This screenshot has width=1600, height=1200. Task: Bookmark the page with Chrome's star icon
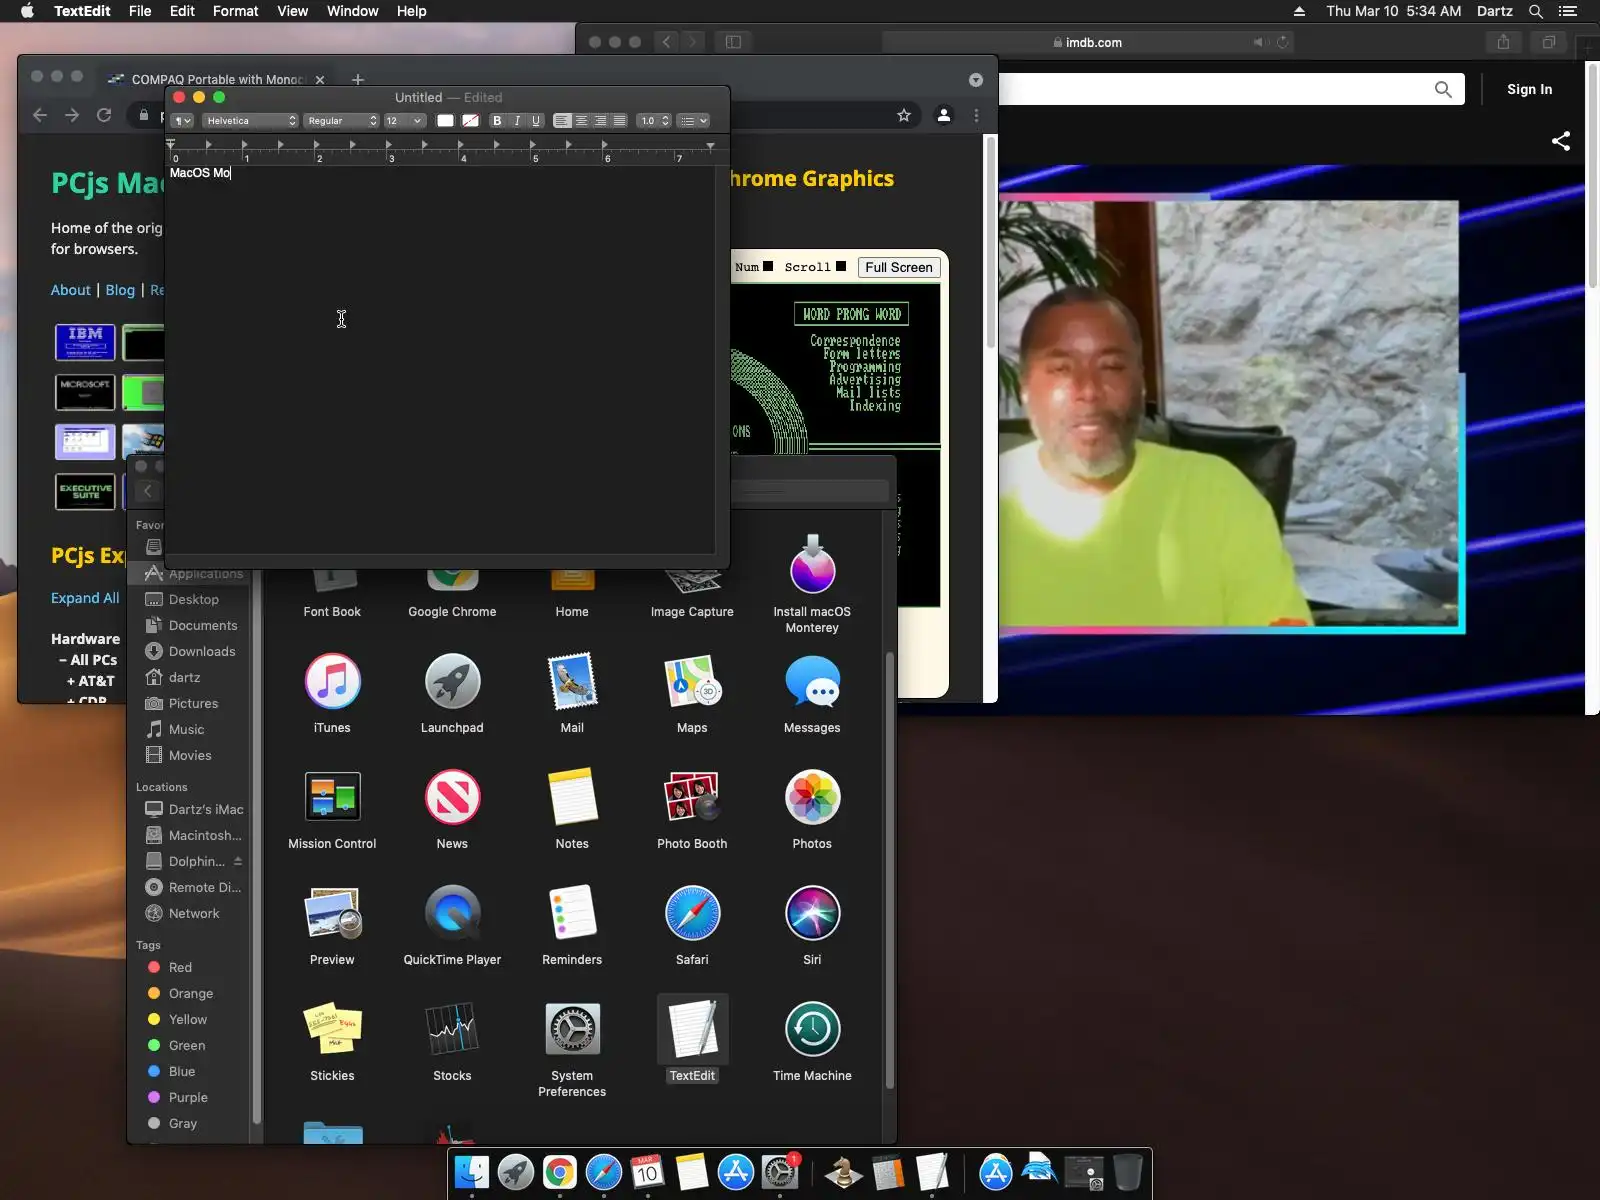click(904, 115)
